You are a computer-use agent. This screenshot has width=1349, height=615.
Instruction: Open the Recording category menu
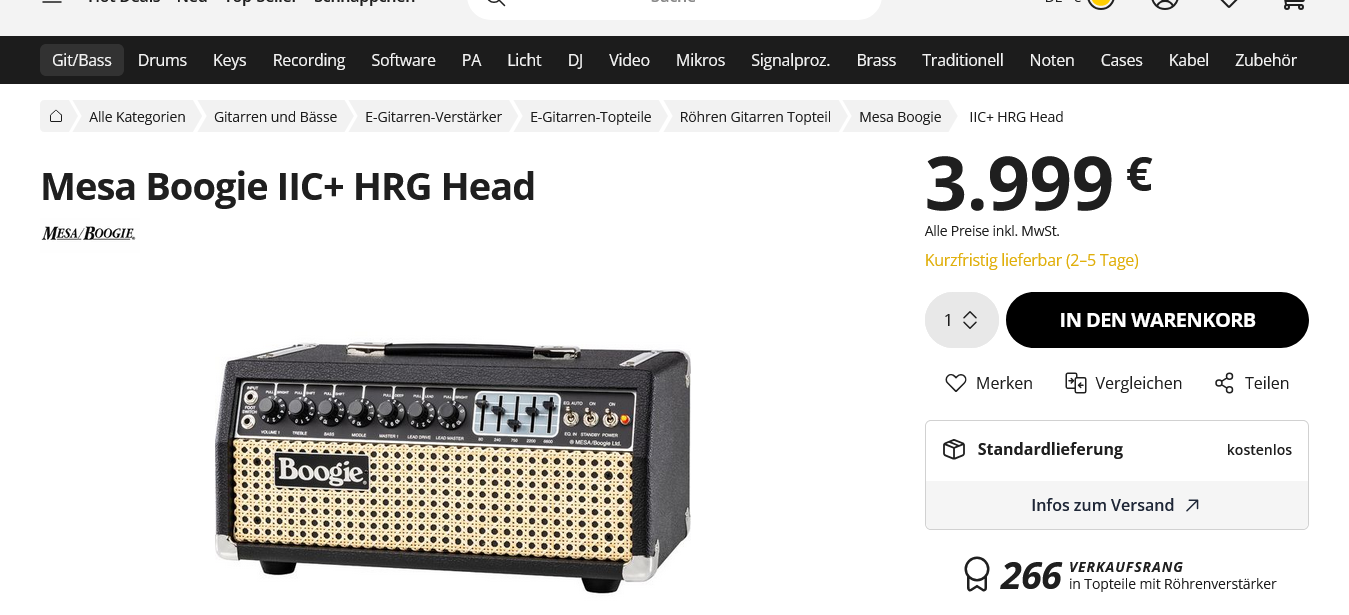[x=309, y=60]
